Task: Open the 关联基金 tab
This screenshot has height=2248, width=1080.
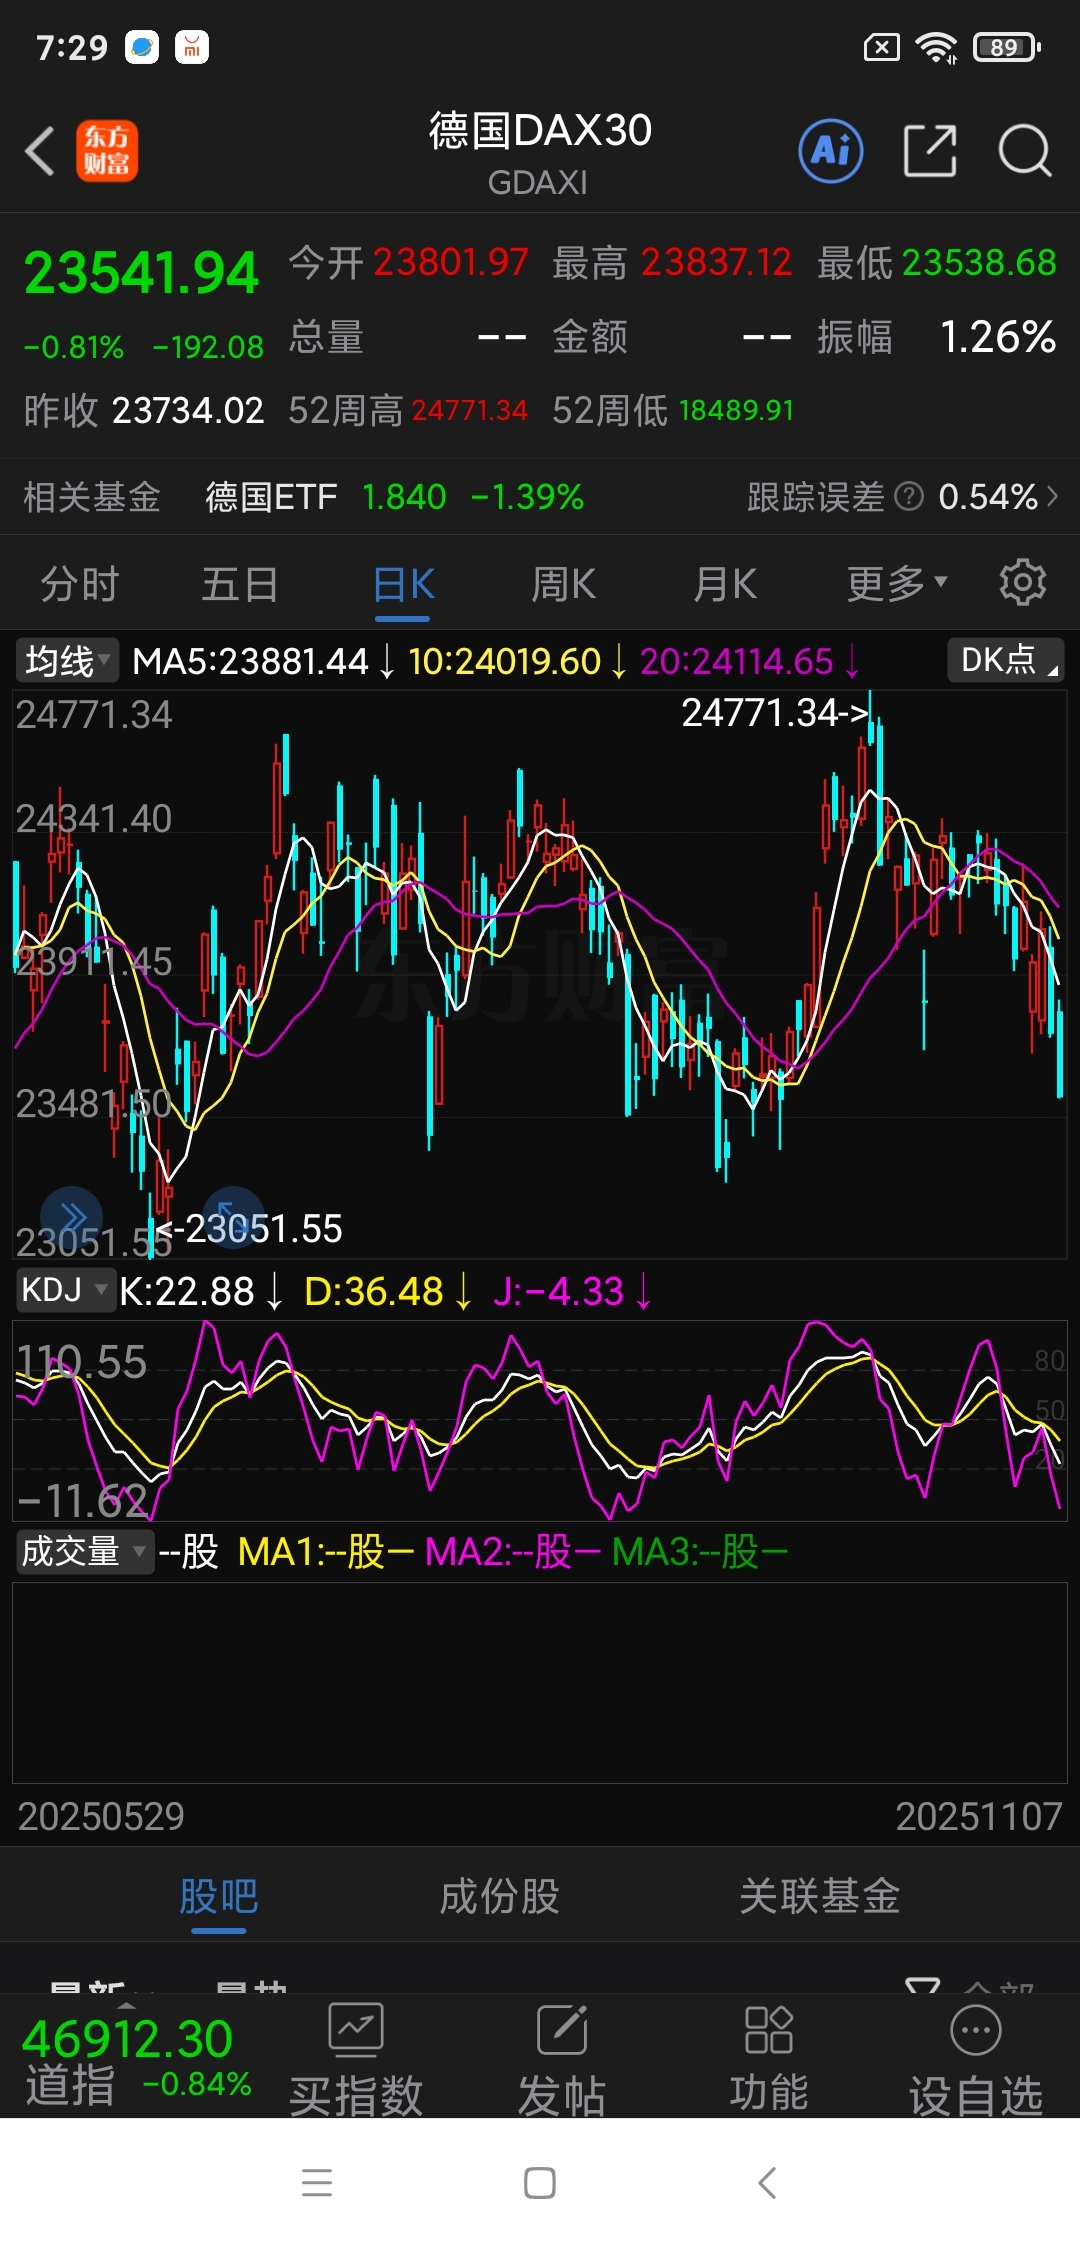Action: point(820,1896)
